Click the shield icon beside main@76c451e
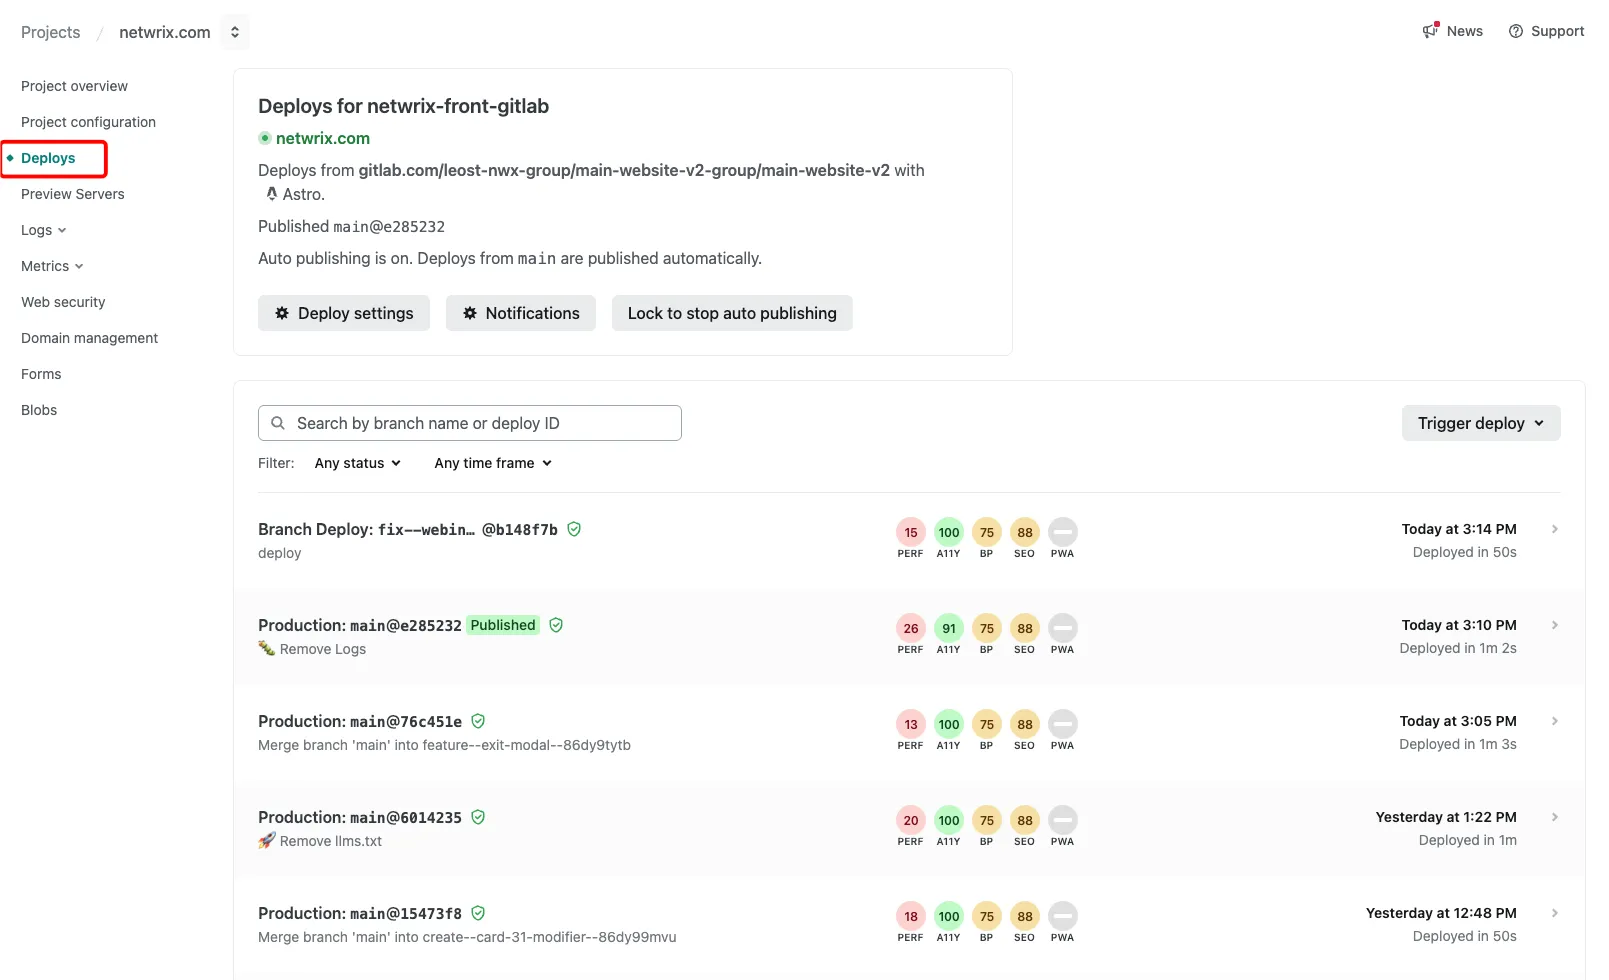Image resolution: width=1609 pixels, height=980 pixels. tap(478, 721)
